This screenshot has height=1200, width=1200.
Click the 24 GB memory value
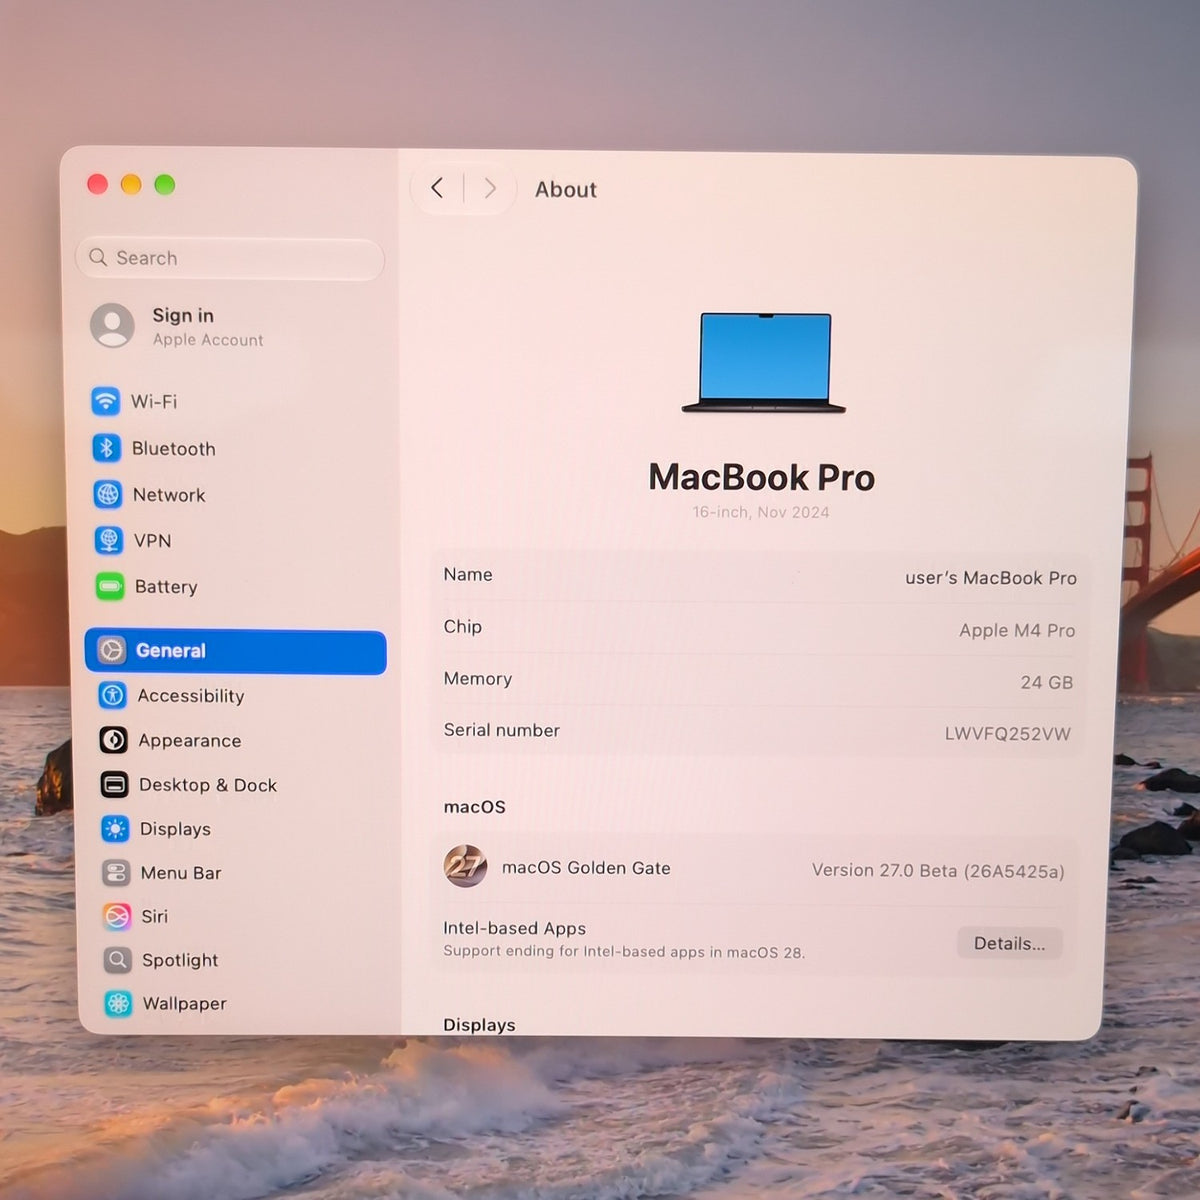tap(1047, 682)
